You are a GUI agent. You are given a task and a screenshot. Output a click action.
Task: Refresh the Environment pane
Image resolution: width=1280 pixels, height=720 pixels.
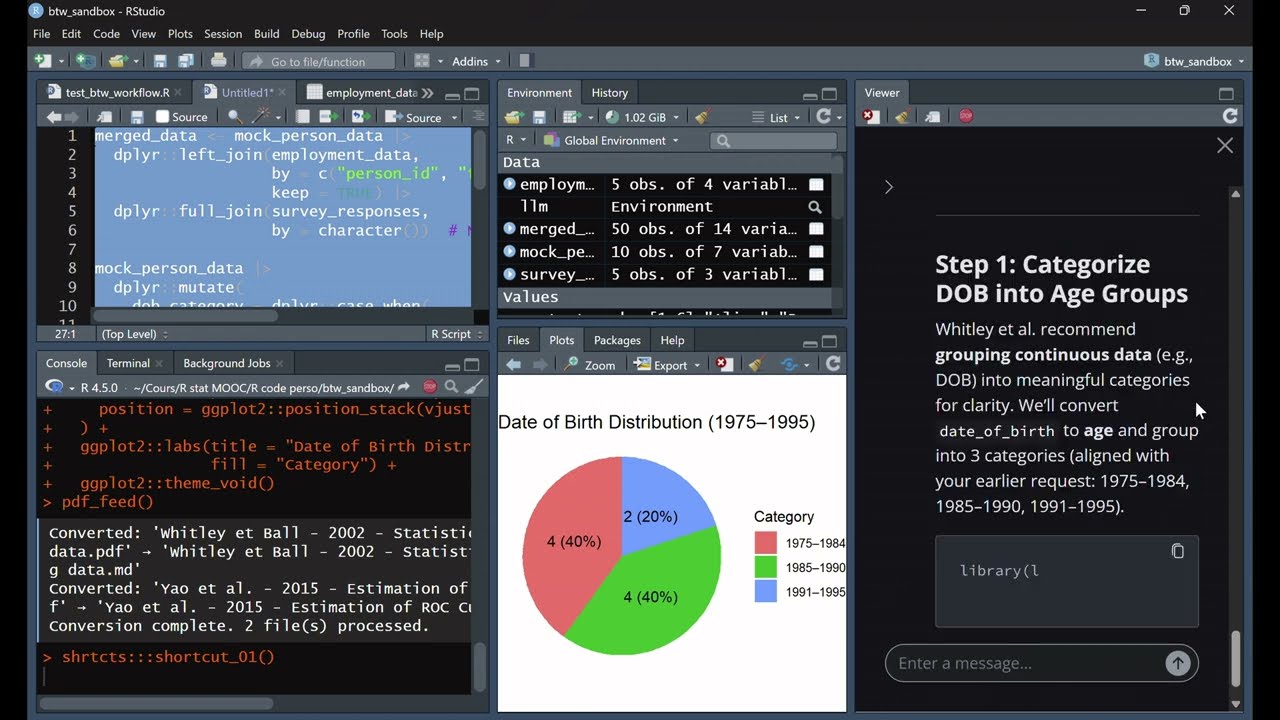[x=823, y=117]
